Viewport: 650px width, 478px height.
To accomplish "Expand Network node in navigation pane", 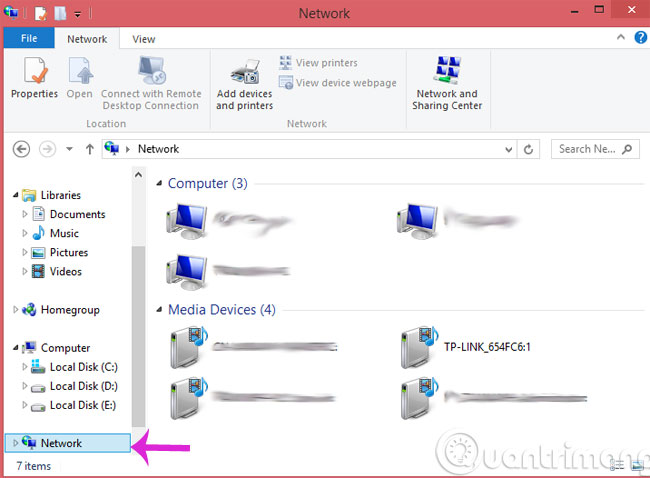I will pos(16,443).
